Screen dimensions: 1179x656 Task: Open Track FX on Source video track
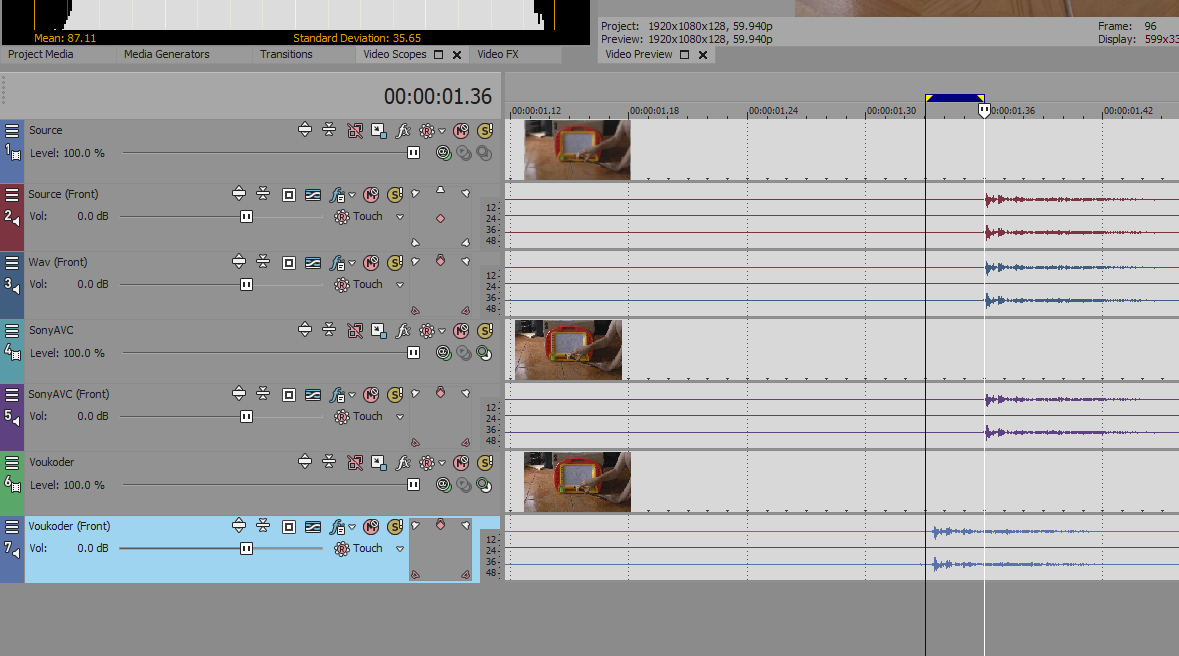[404, 130]
